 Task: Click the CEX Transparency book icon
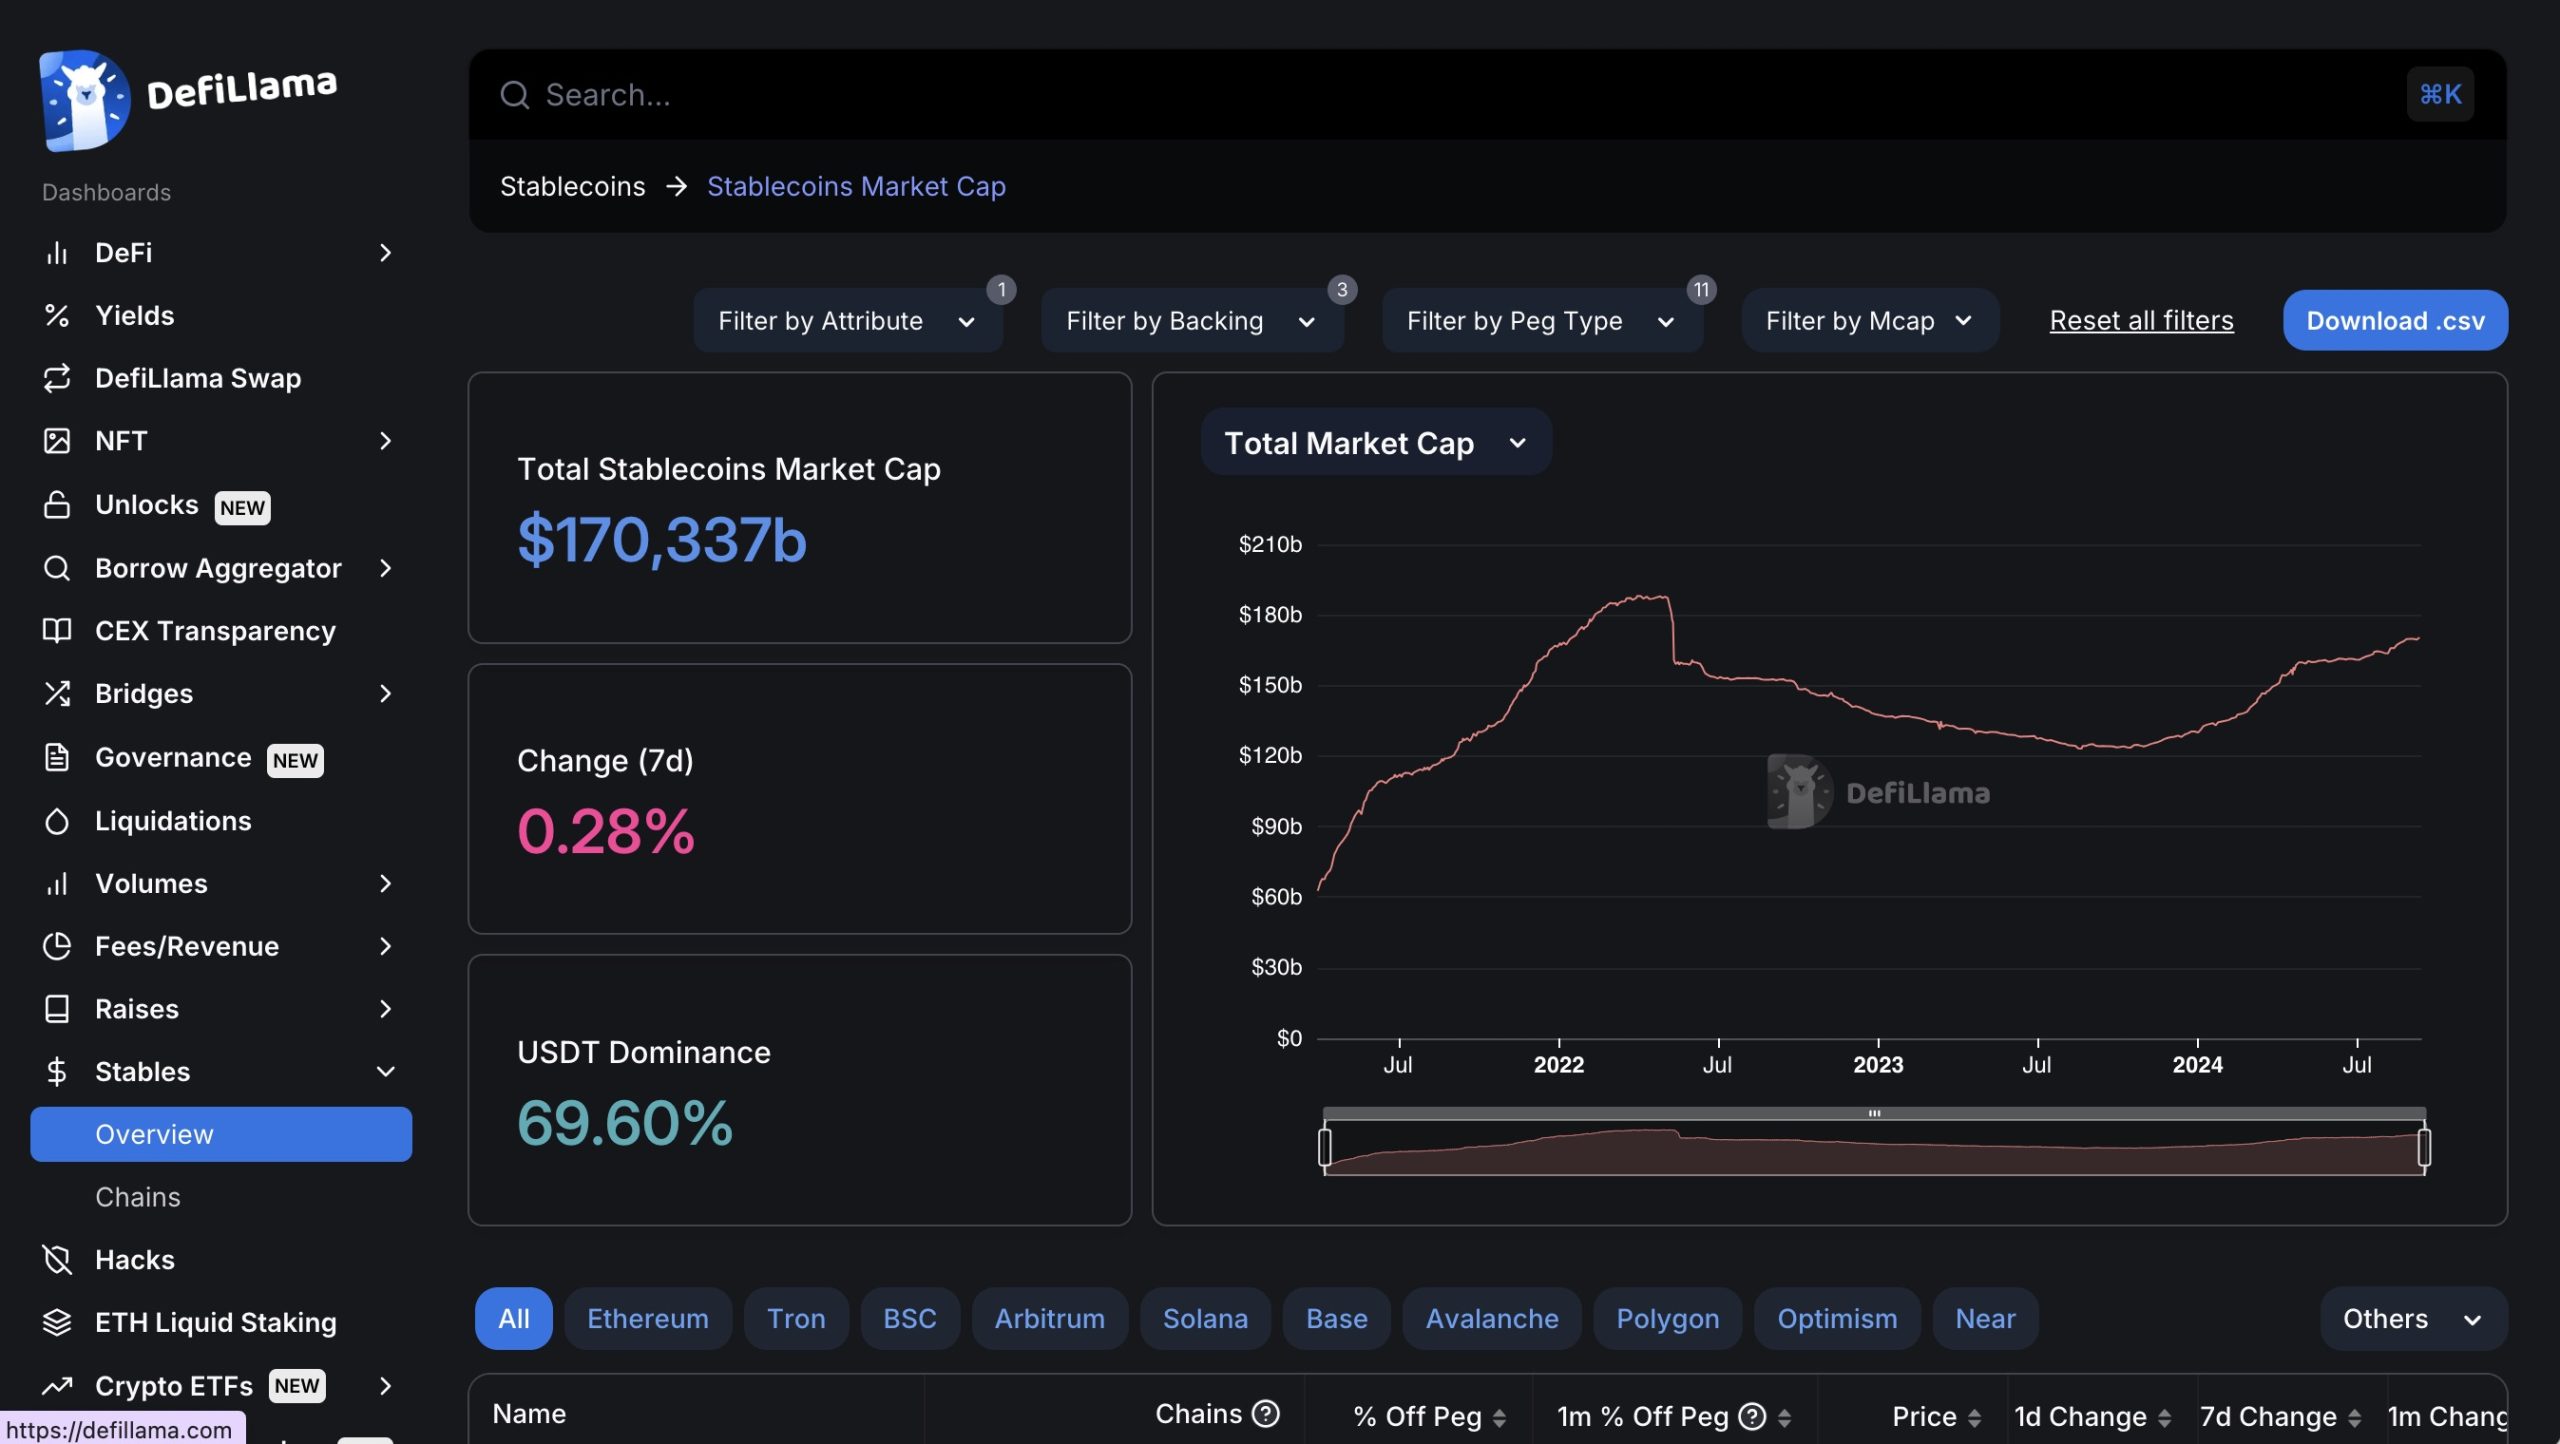click(x=57, y=631)
